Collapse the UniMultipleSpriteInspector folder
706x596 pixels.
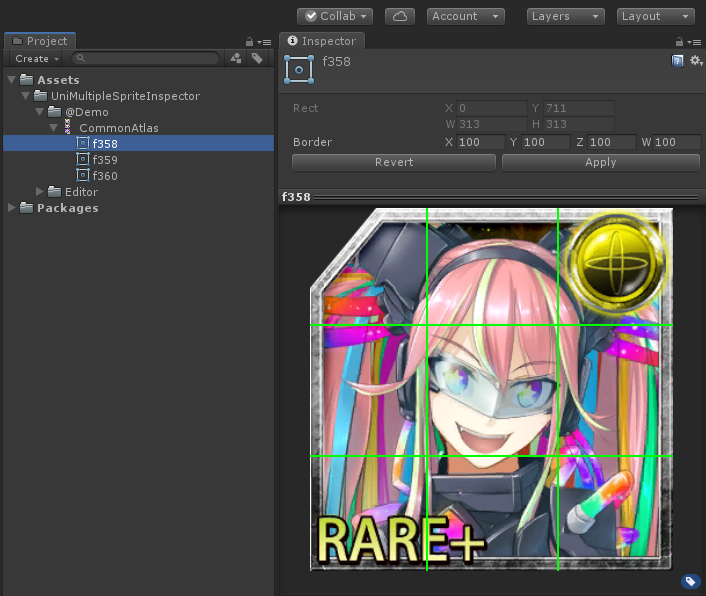(26, 96)
